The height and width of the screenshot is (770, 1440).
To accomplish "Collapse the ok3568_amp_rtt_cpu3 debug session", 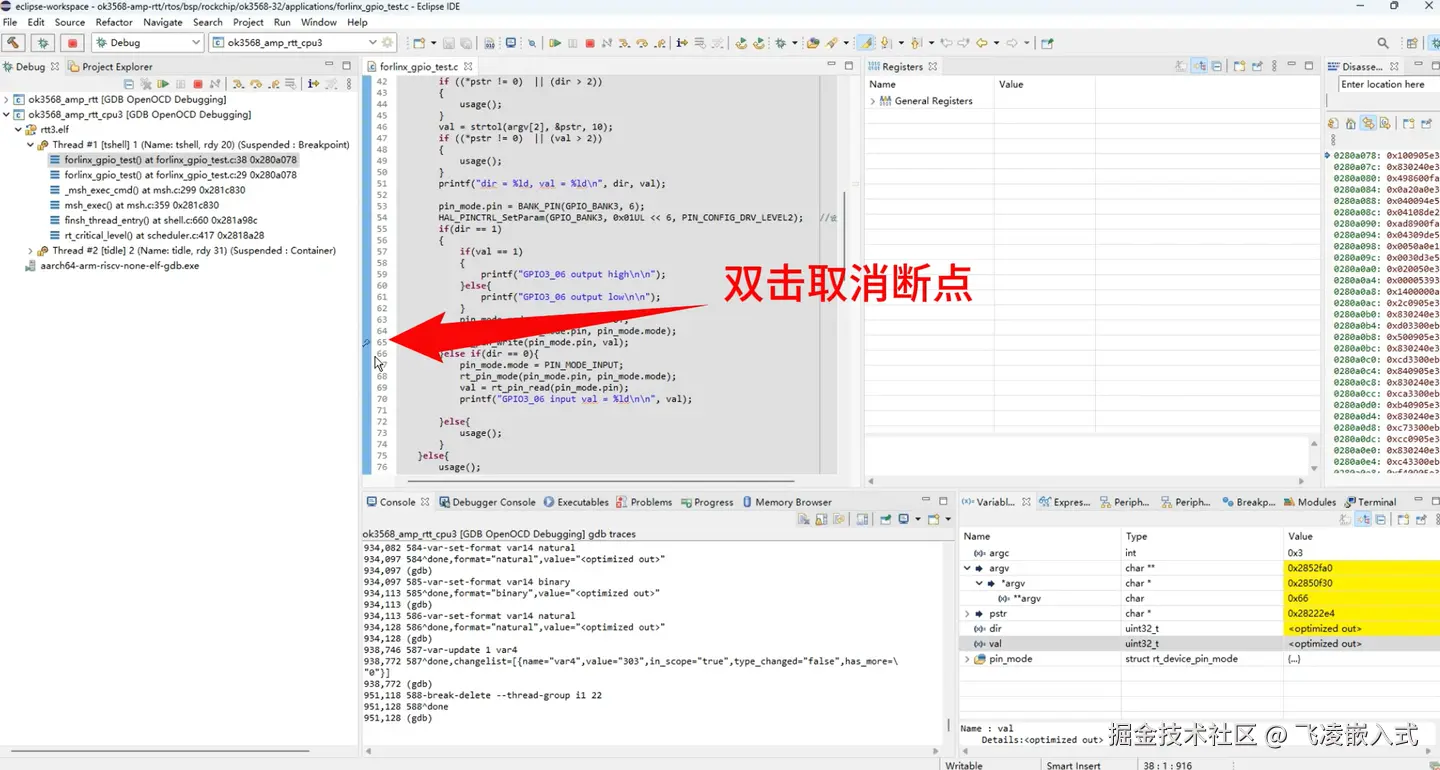I will click(7, 115).
